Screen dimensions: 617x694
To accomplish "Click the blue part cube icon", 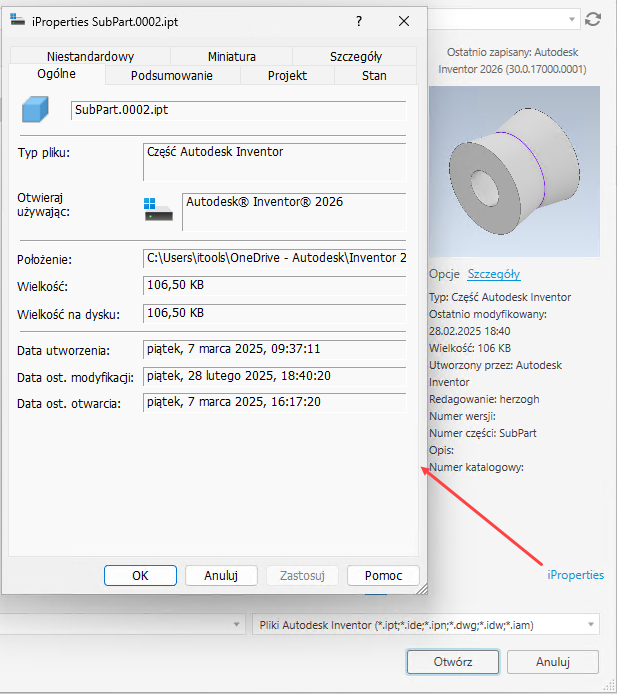I will (35, 110).
